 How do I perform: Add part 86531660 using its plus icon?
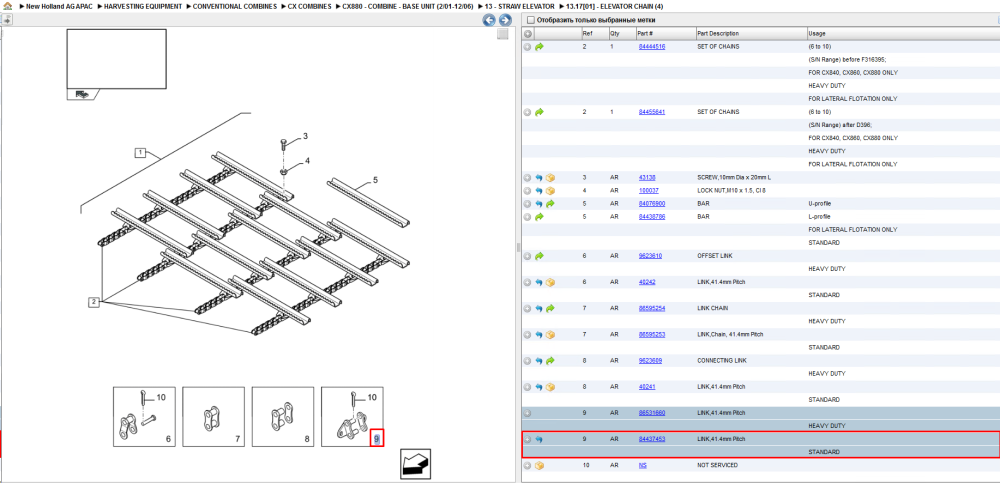coord(527,413)
